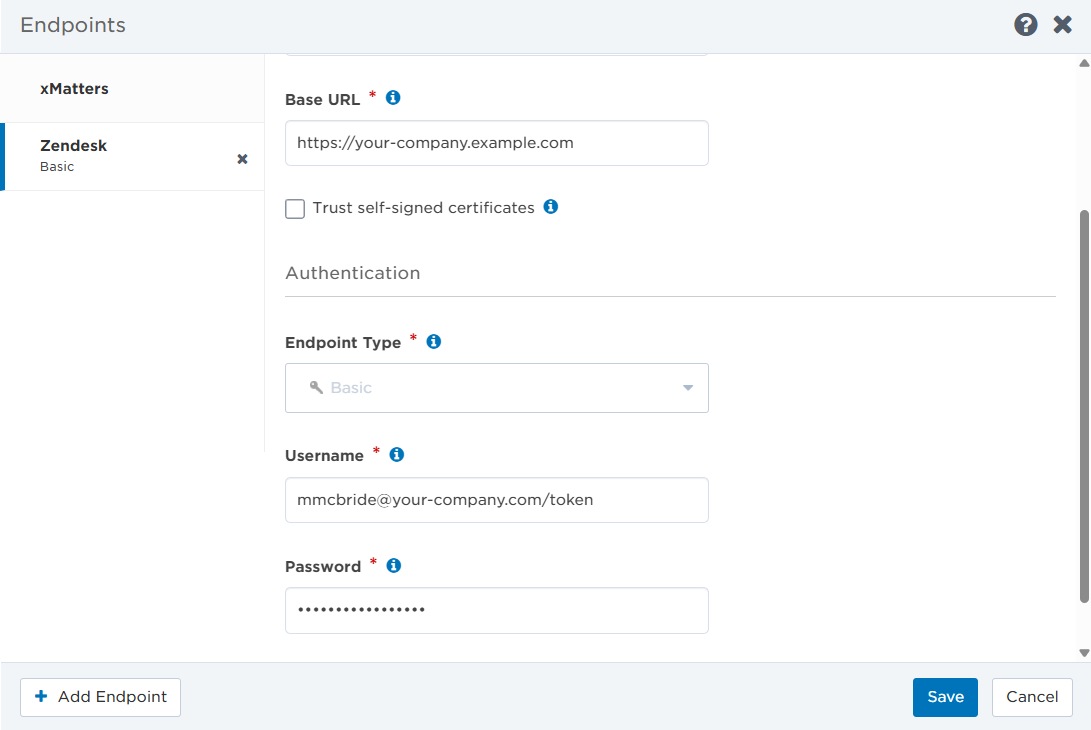Click the Endpoint Type info icon
1091x730 pixels.
click(x=434, y=341)
